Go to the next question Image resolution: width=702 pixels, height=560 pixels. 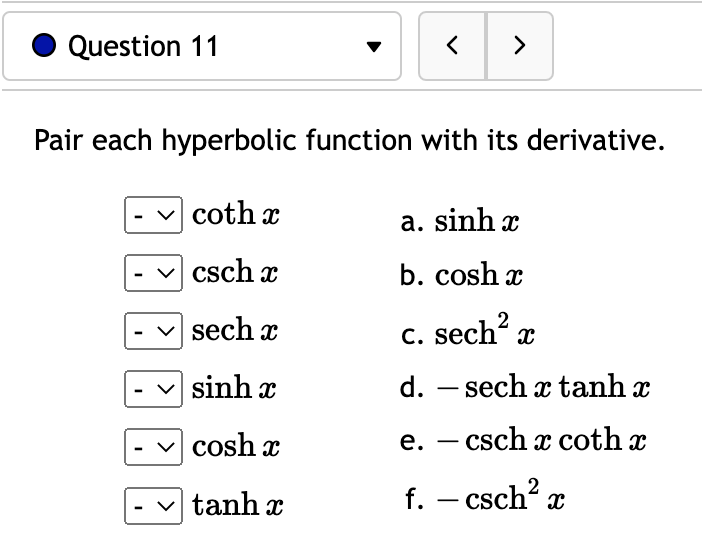[x=520, y=46]
